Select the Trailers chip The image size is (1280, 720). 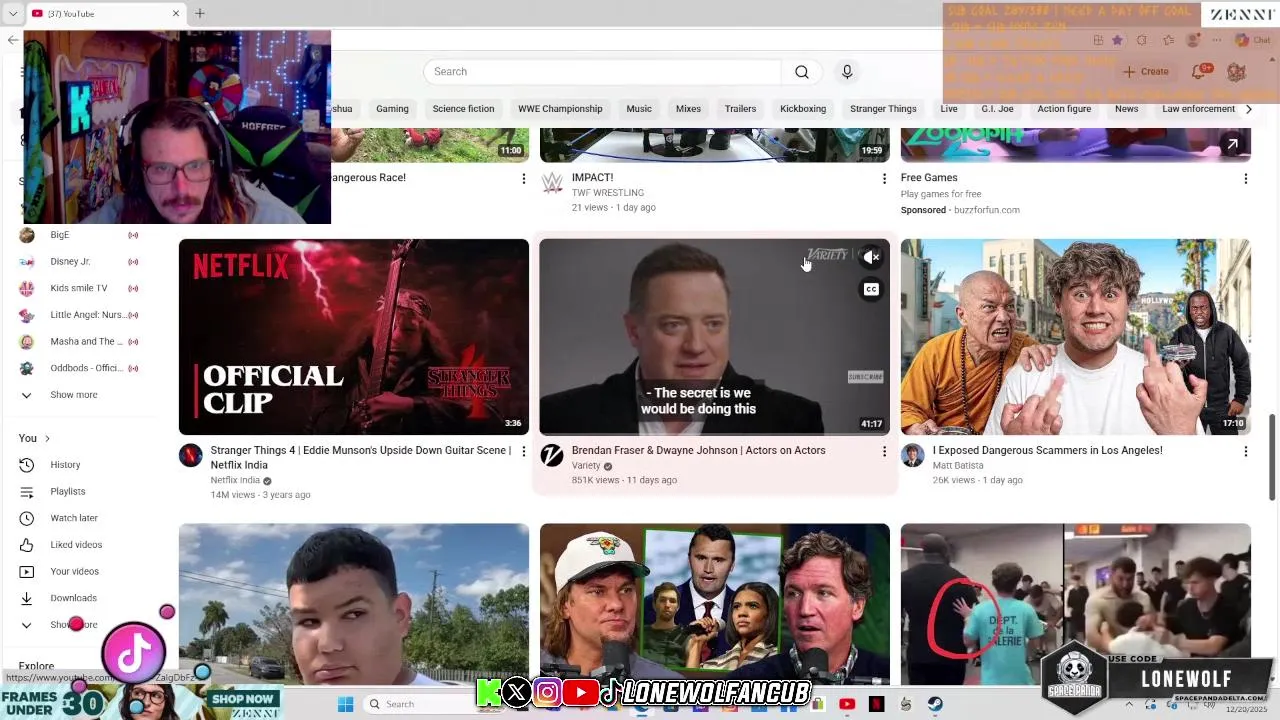click(740, 109)
